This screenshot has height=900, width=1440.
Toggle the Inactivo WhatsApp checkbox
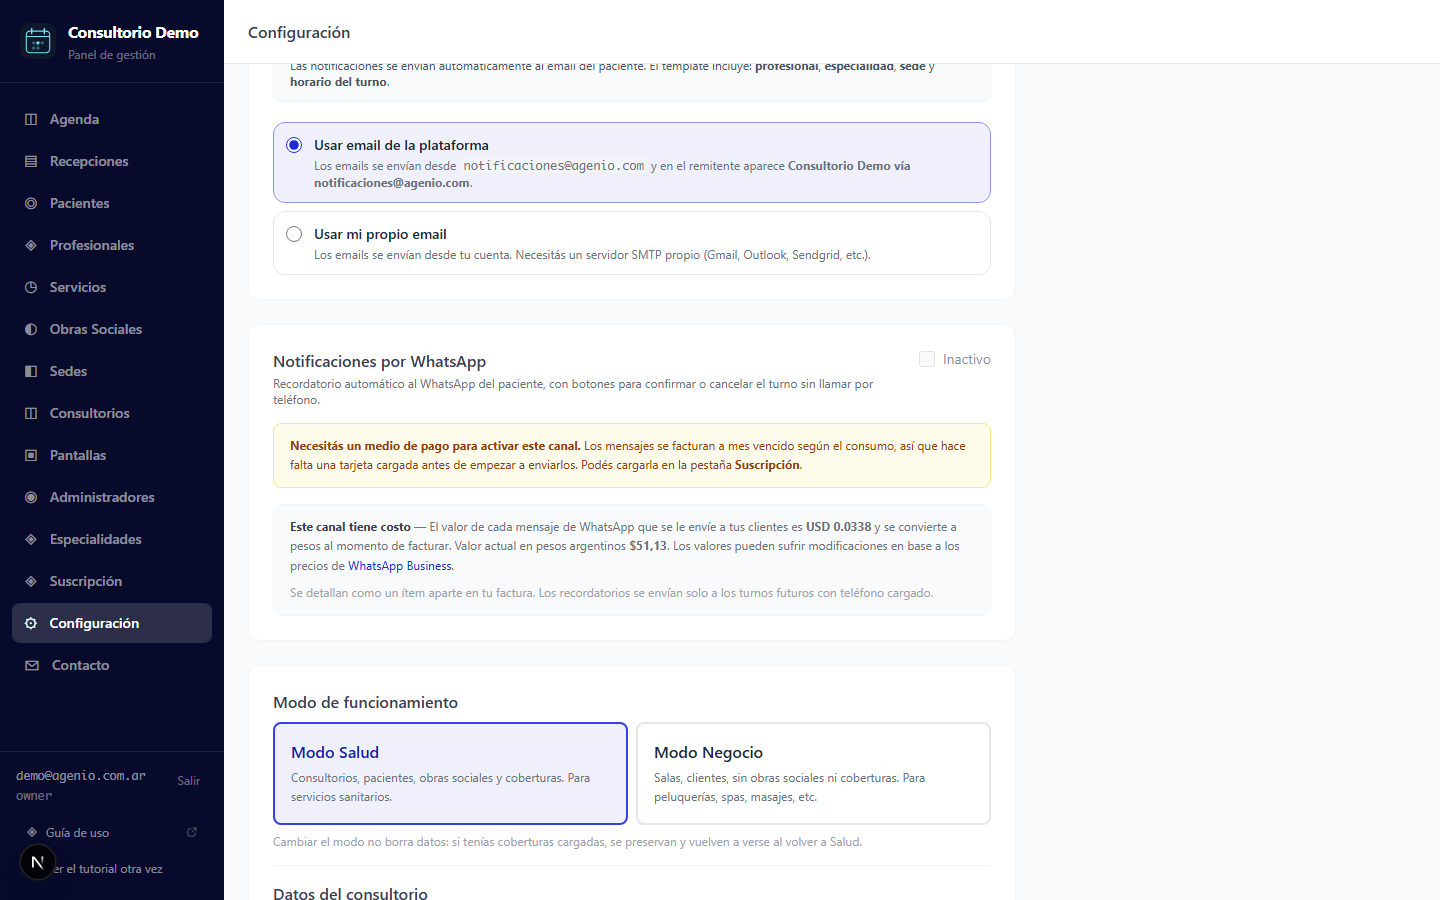(927, 359)
